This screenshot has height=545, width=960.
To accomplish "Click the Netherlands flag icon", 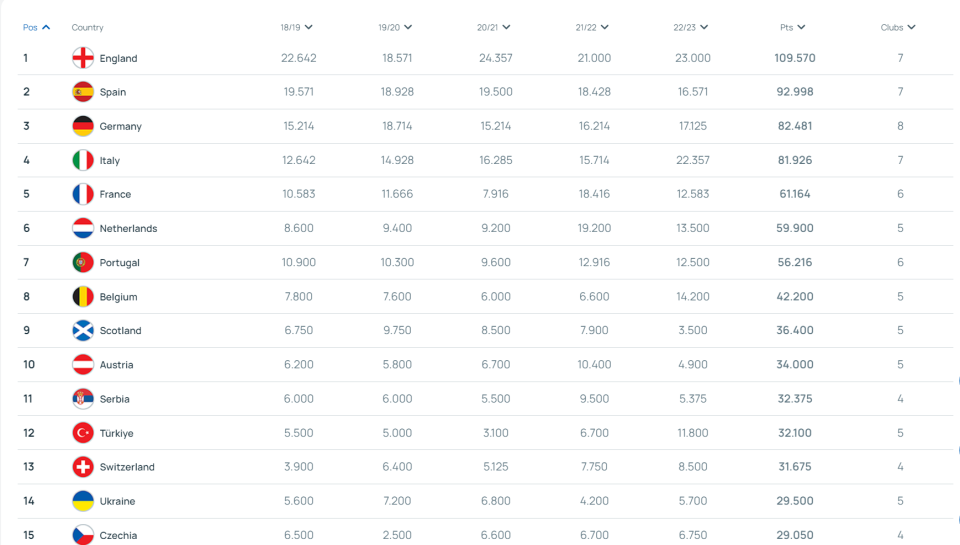I will click(x=83, y=228).
